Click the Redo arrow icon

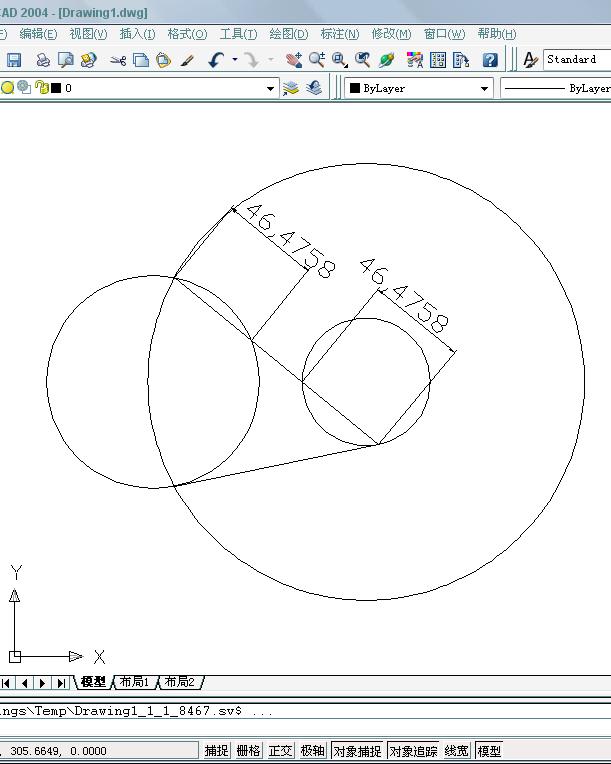(252, 60)
